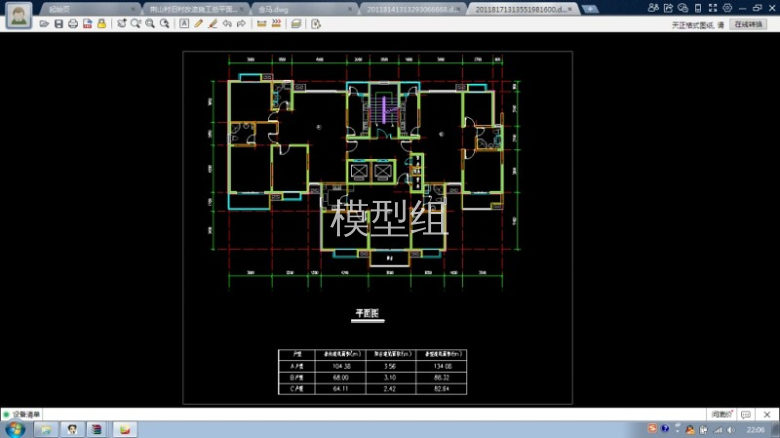
Task: Select the measure area tool icon
Action: coord(276,24)
